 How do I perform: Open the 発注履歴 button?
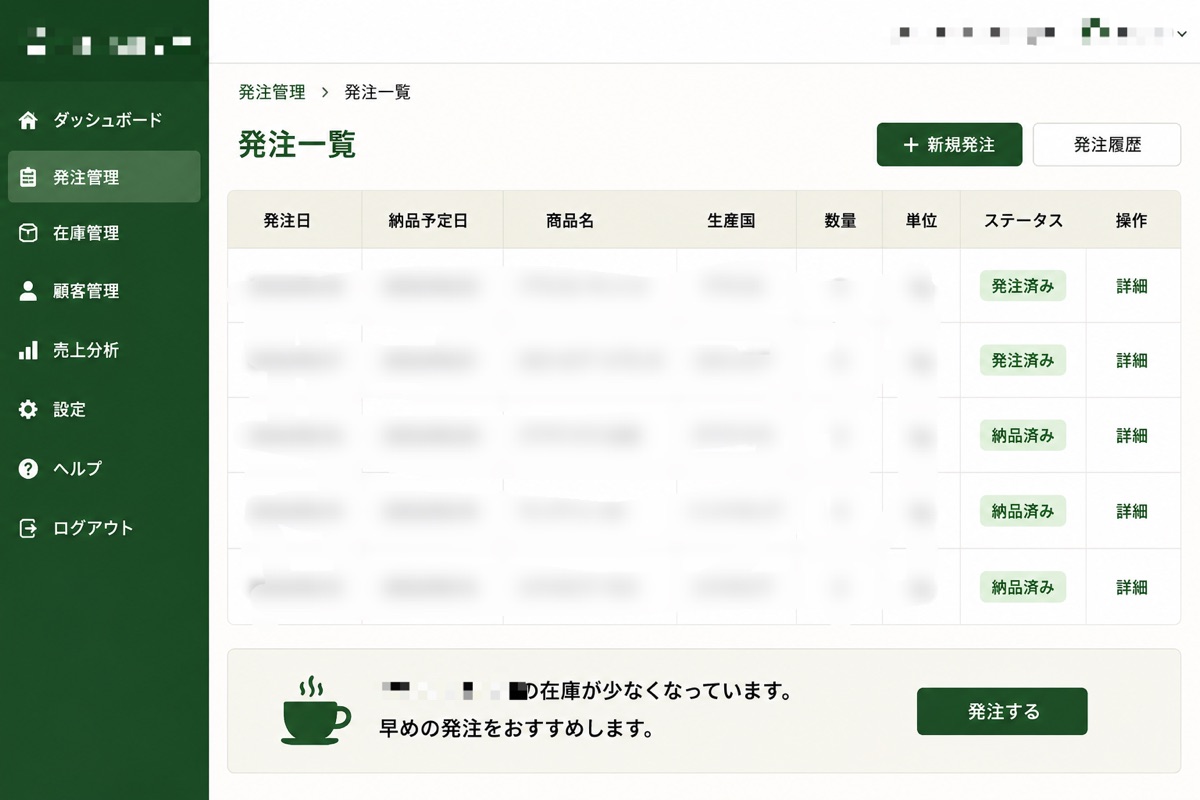click(1107, 145)
